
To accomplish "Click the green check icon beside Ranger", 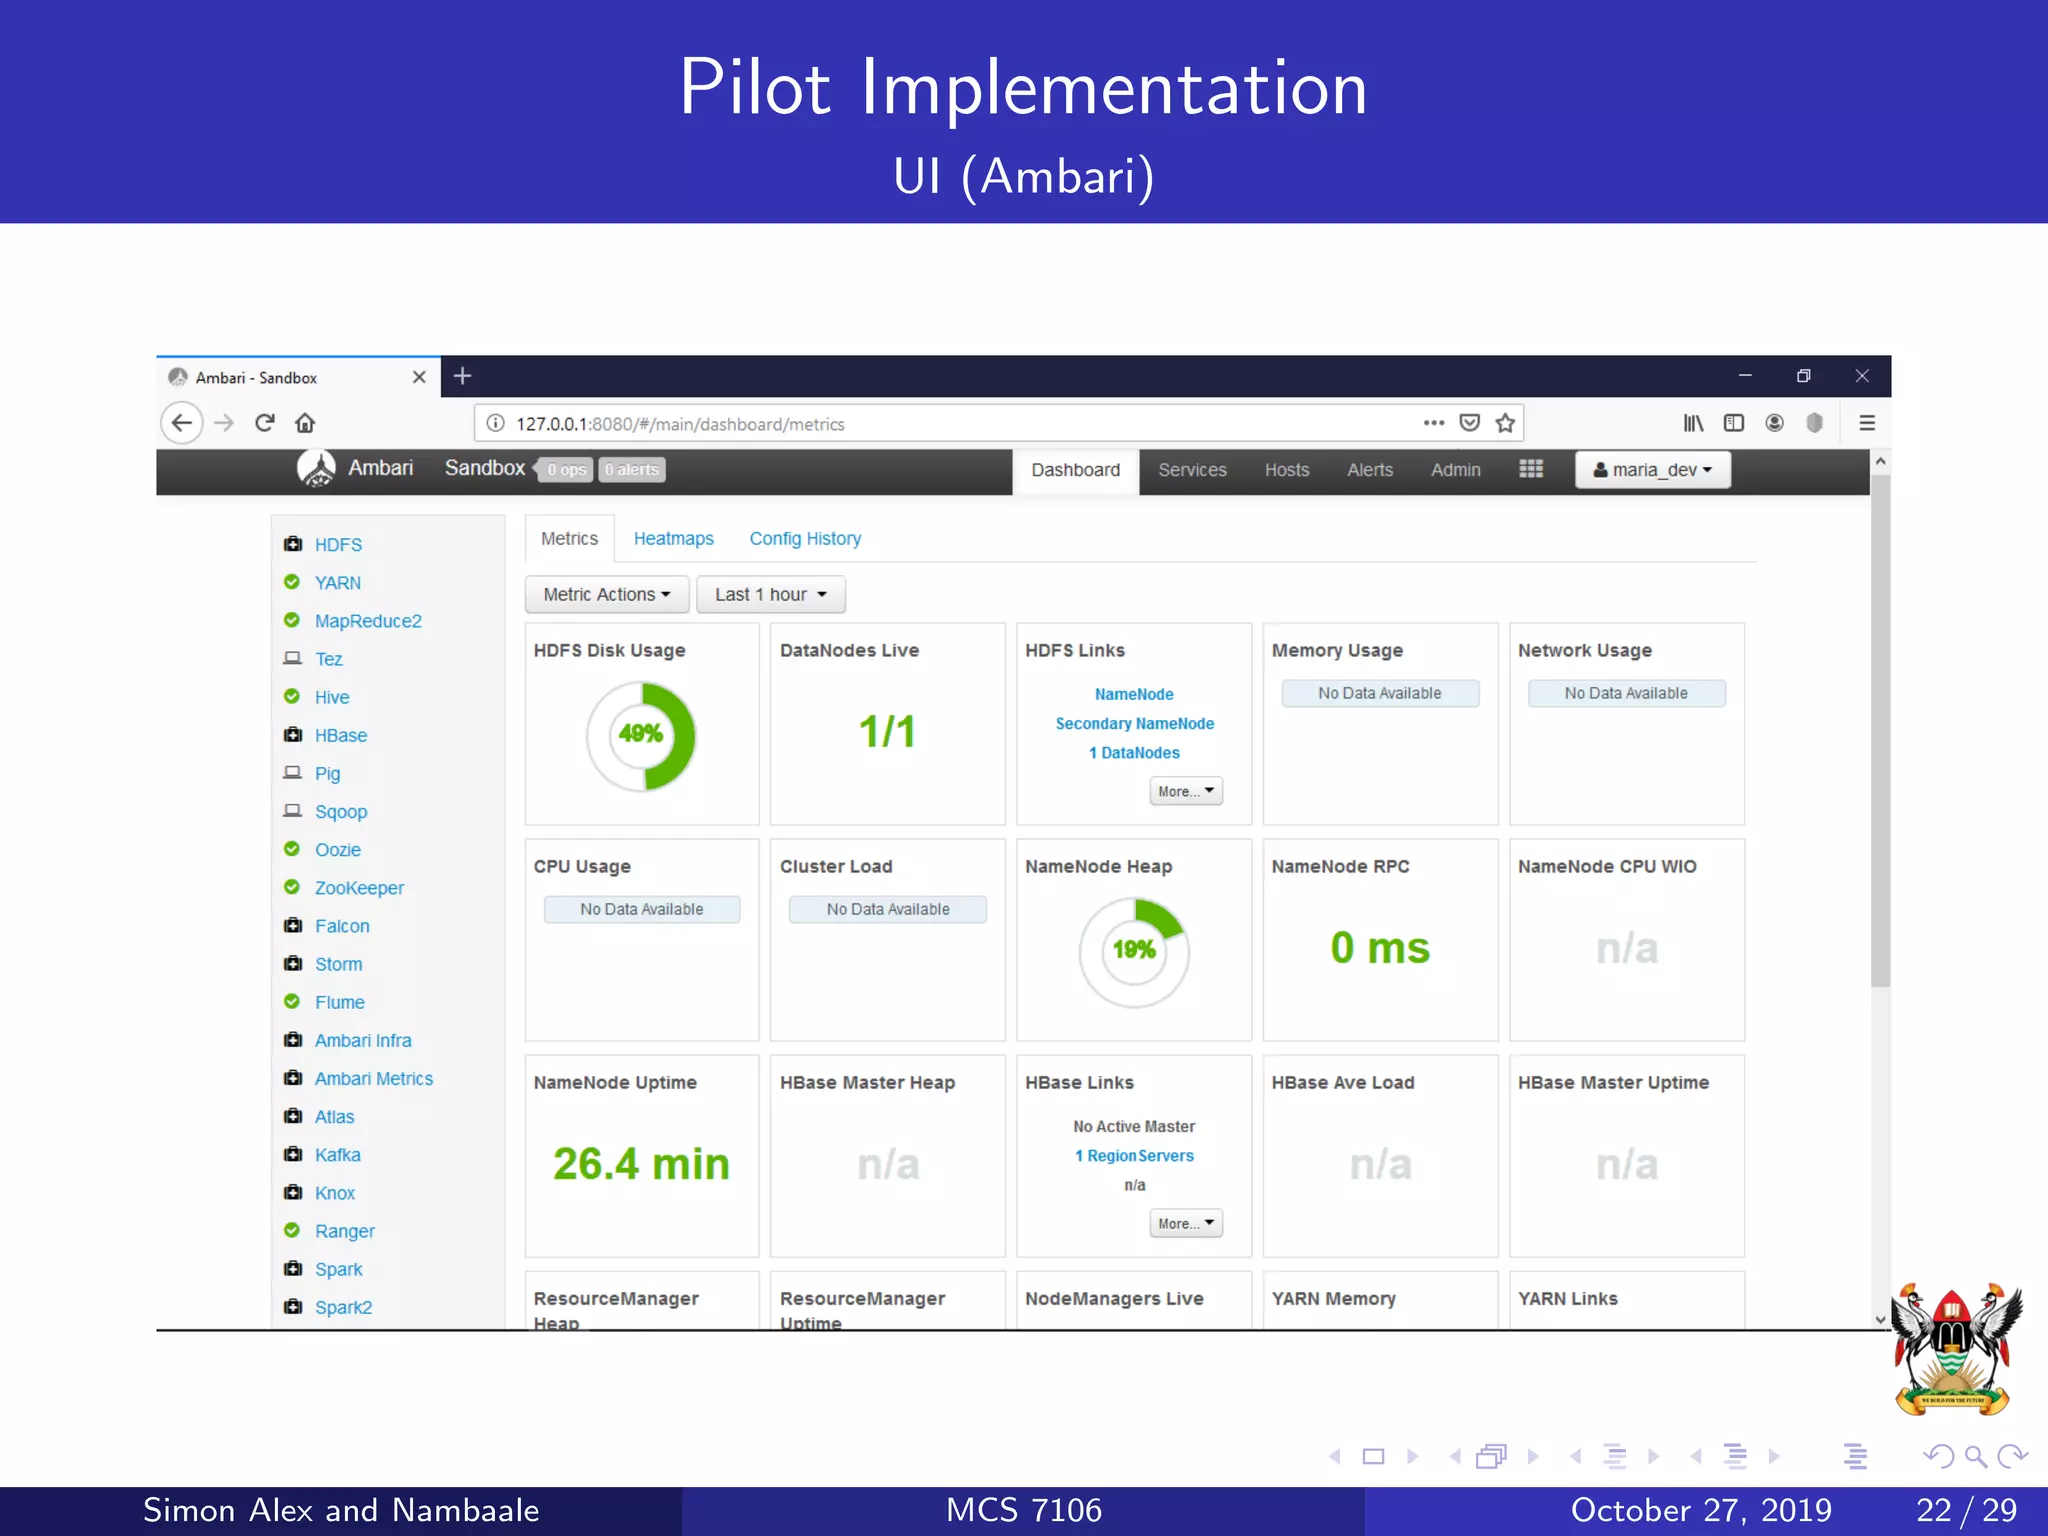I will (292, 1230).
